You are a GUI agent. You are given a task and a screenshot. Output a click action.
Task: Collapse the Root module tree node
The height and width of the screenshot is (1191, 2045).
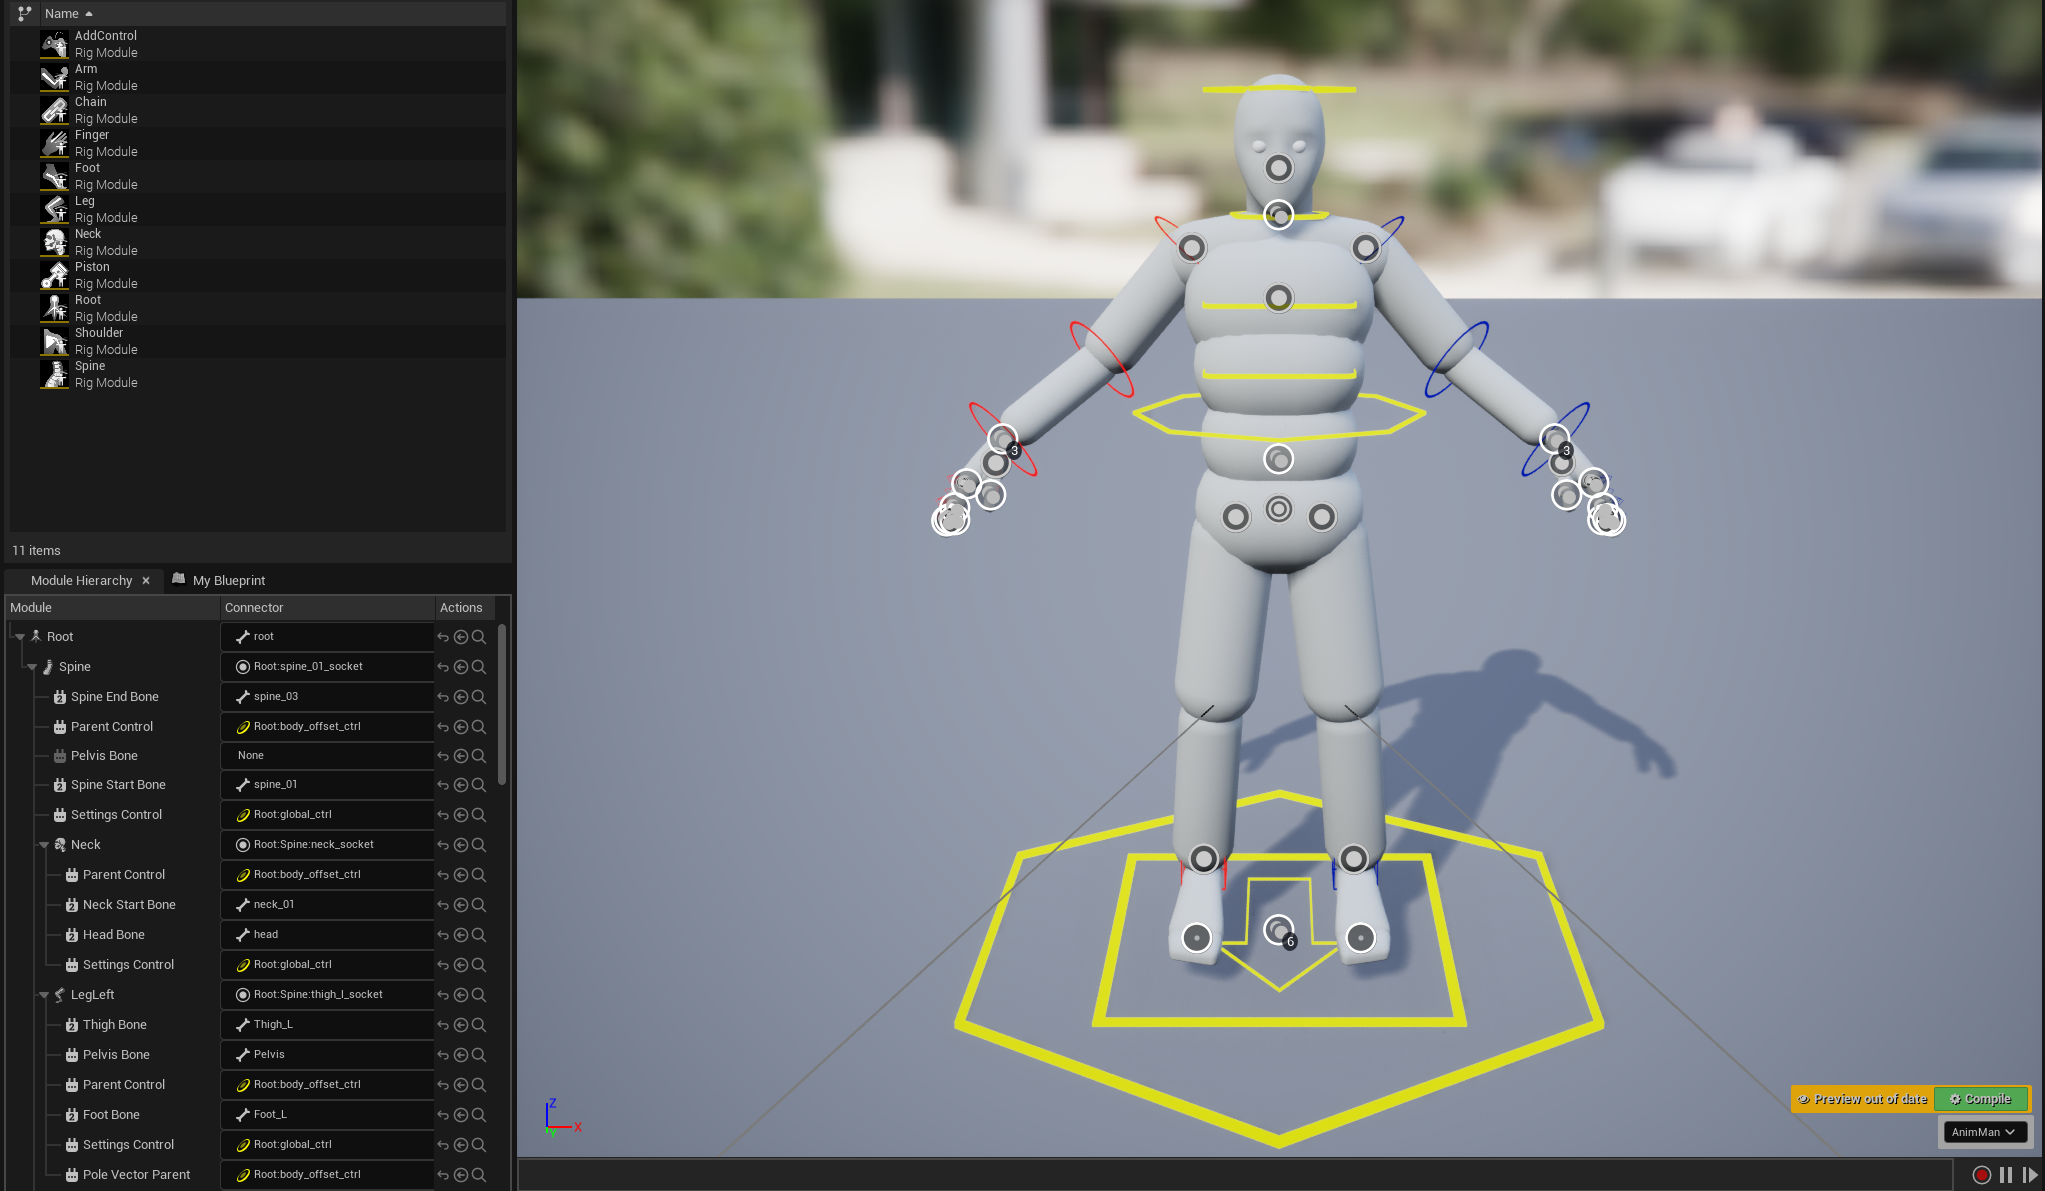(20, 637)
